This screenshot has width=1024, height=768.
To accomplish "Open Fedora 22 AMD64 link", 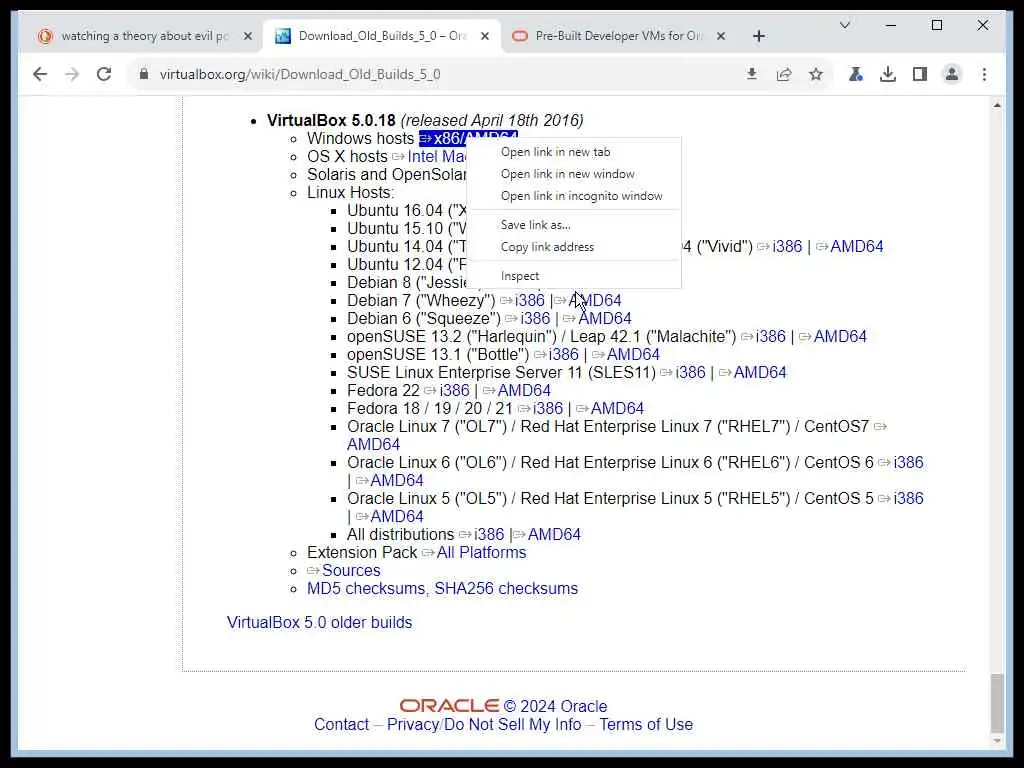I will pyautogui.click(x=524, y=391).
